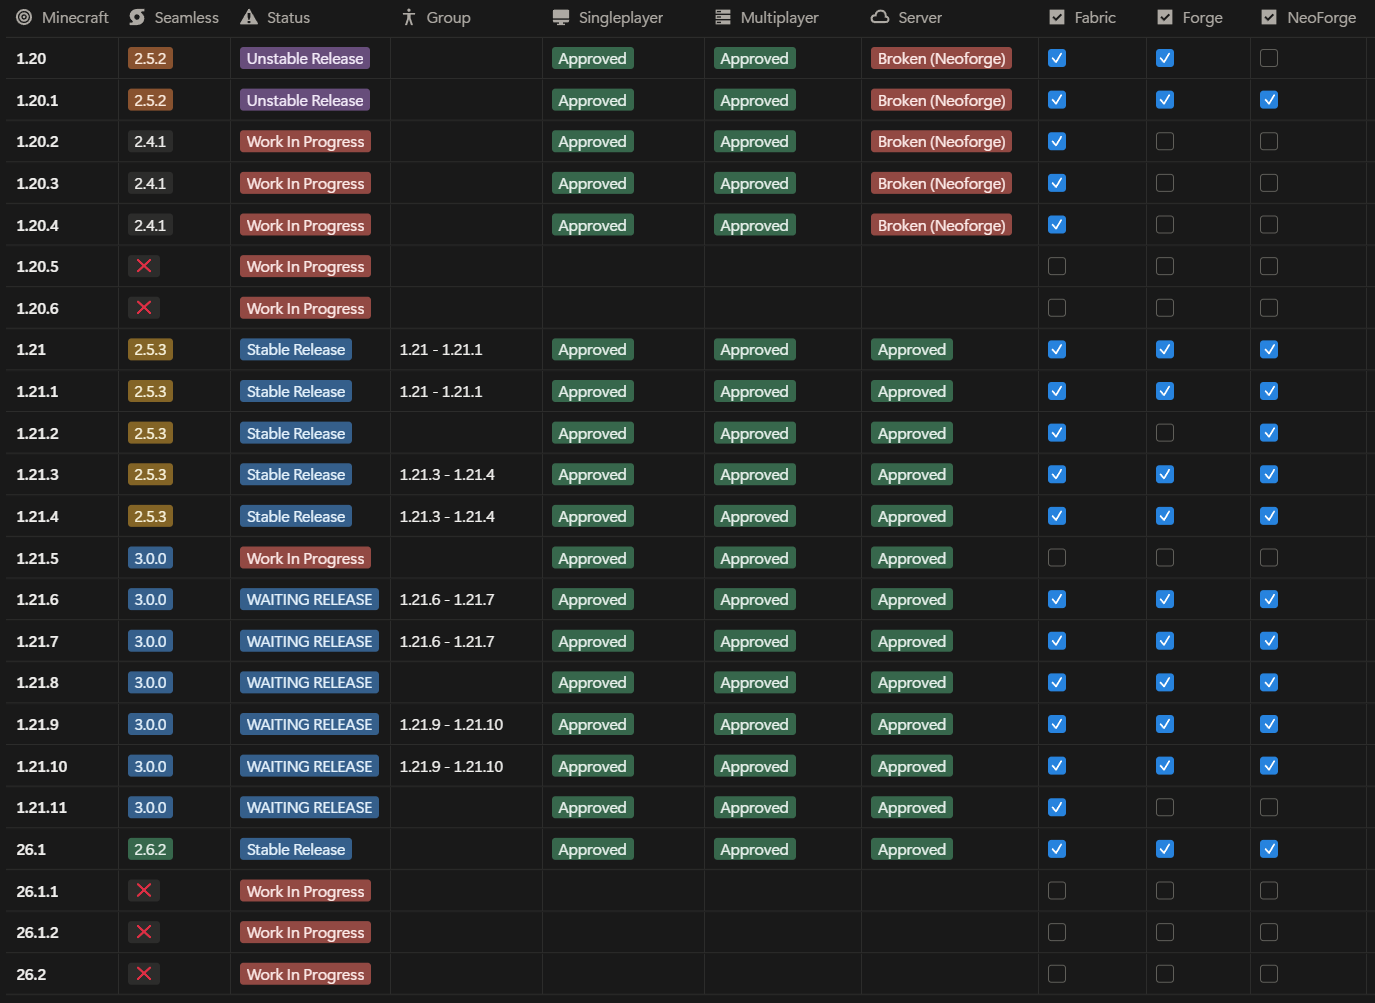
Task: Click Broken (Neoforge) tag in row 1.20.4
Action: [x=942, y=225]
